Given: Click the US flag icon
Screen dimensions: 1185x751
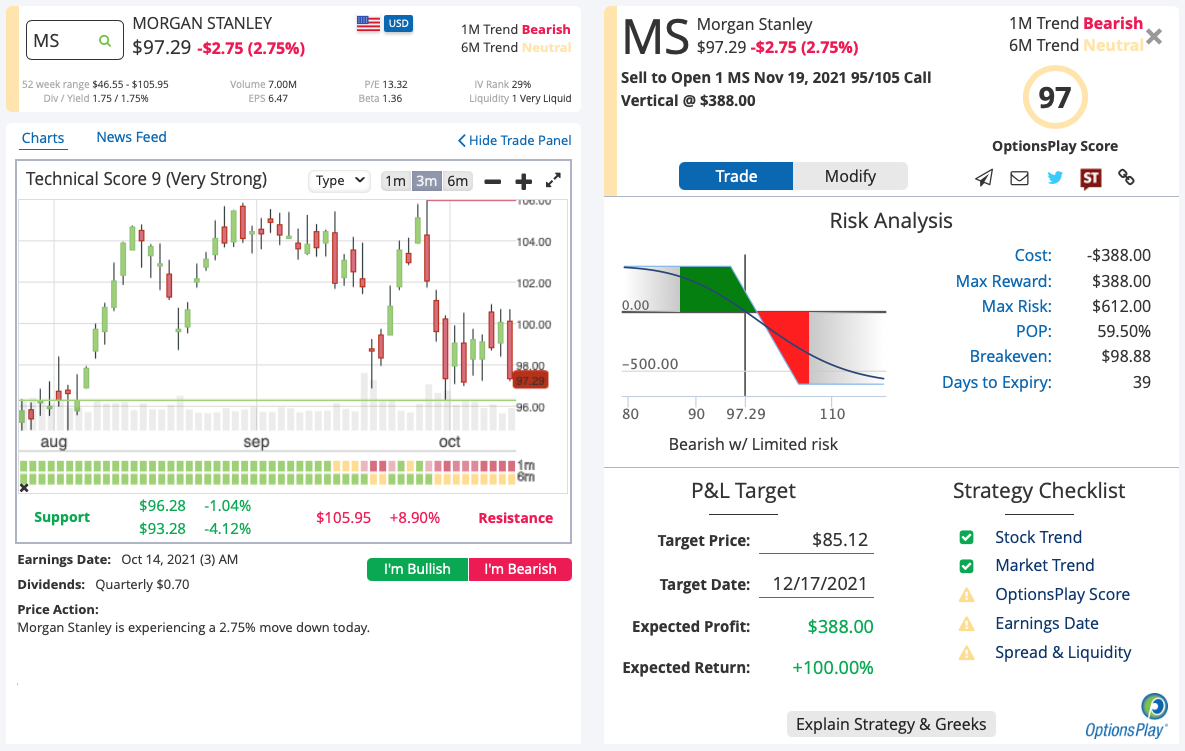Looking at the screenshot, I should (x=368, y=23).
